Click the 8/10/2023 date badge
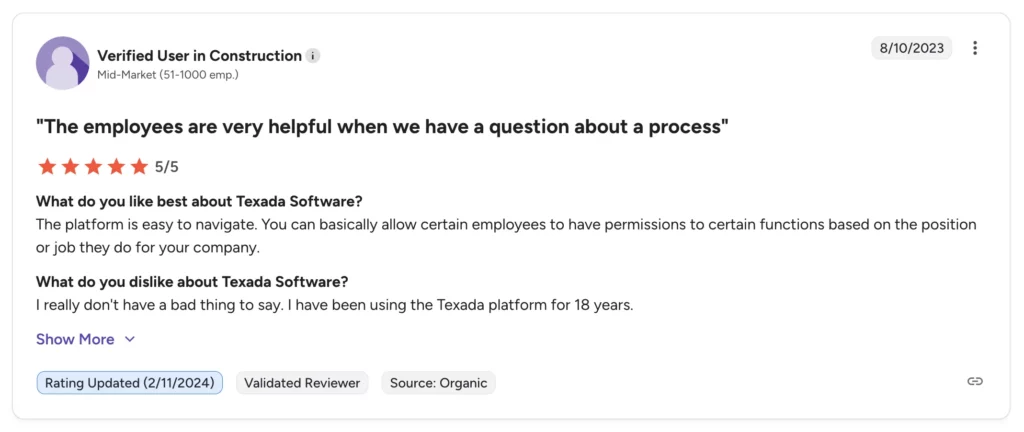Screen dimensions: 1024x432 pos(912,48)
